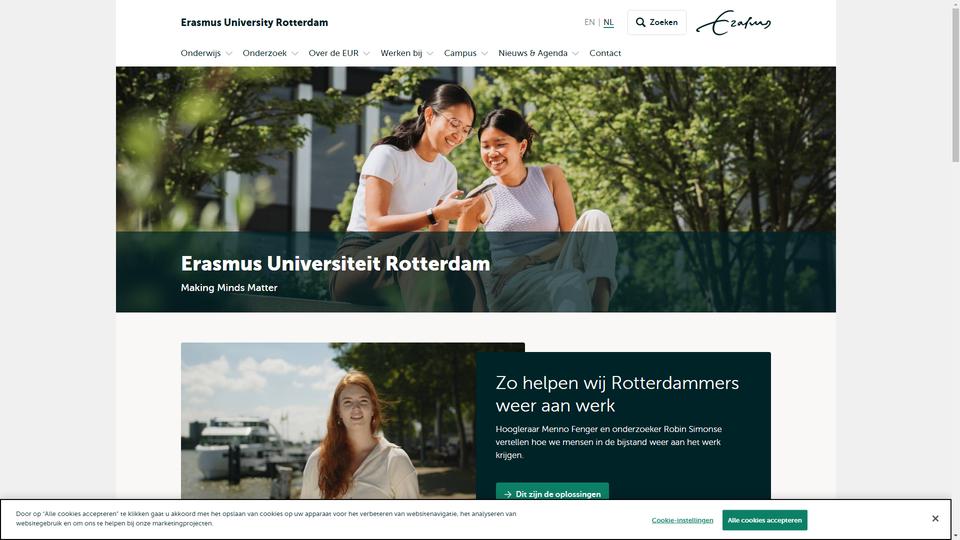960x540 pixels.
Task: Expand the Werken bij chevron
Action: pos(430,53)
